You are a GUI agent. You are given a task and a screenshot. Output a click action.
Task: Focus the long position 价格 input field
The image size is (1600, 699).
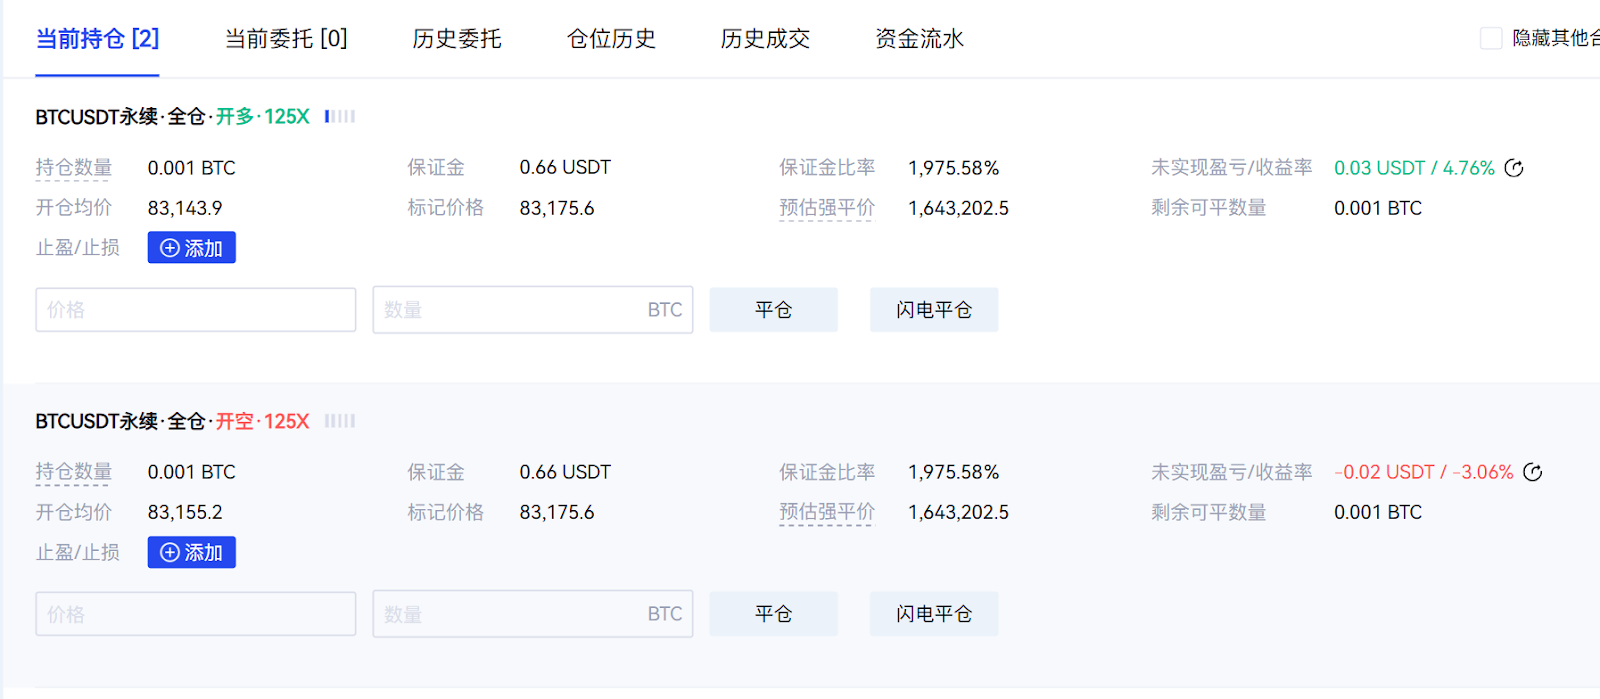[x=196, y=310]
